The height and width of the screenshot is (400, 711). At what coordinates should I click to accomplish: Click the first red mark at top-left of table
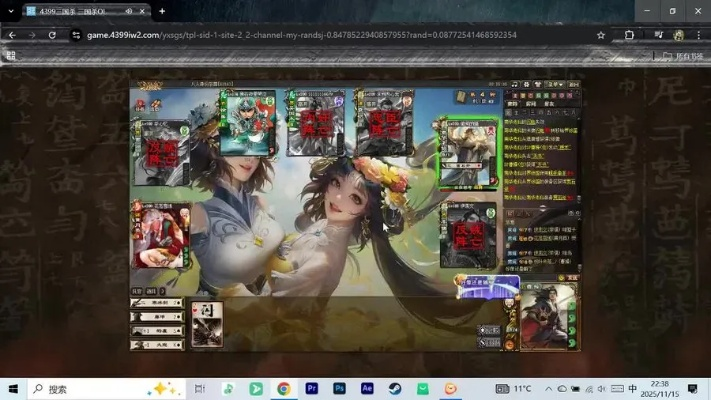coord(141,105)
